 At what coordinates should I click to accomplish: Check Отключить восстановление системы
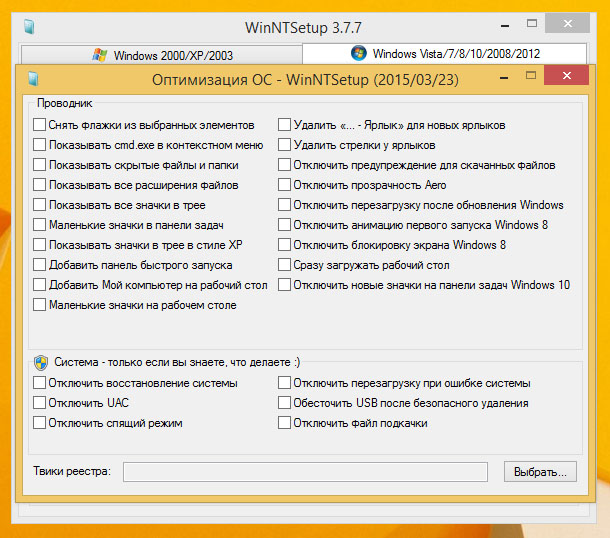tap(39, 383)
